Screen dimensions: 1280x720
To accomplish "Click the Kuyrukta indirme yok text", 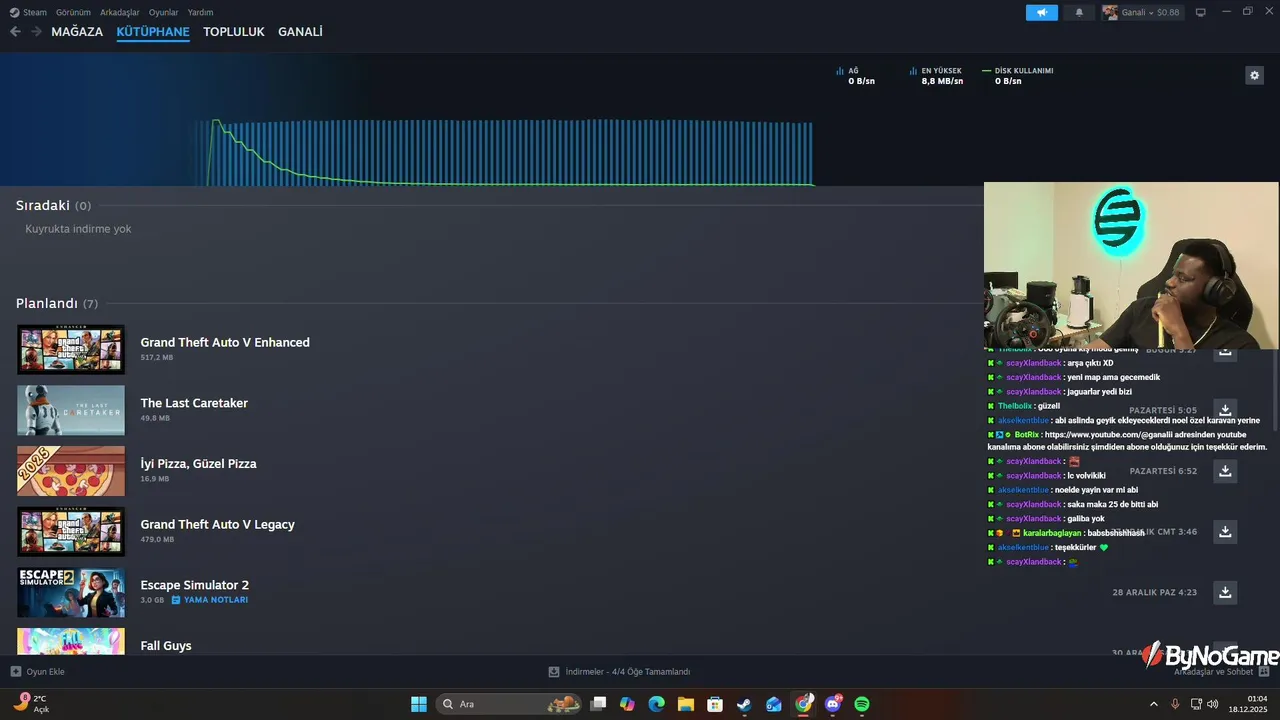I will (x=78, y=229).
